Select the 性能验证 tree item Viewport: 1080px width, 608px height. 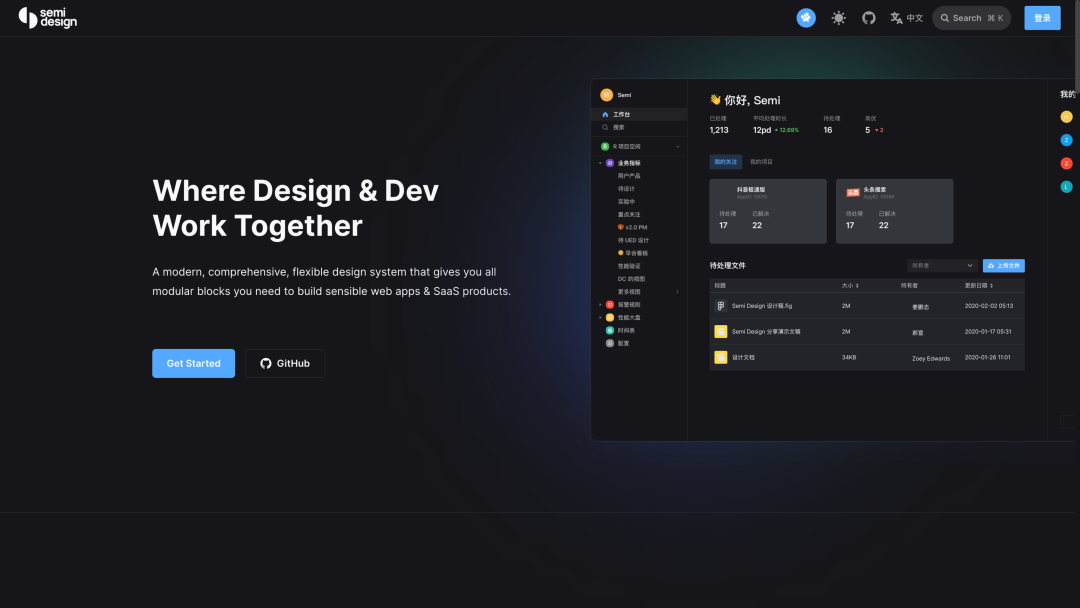[629, 266]
